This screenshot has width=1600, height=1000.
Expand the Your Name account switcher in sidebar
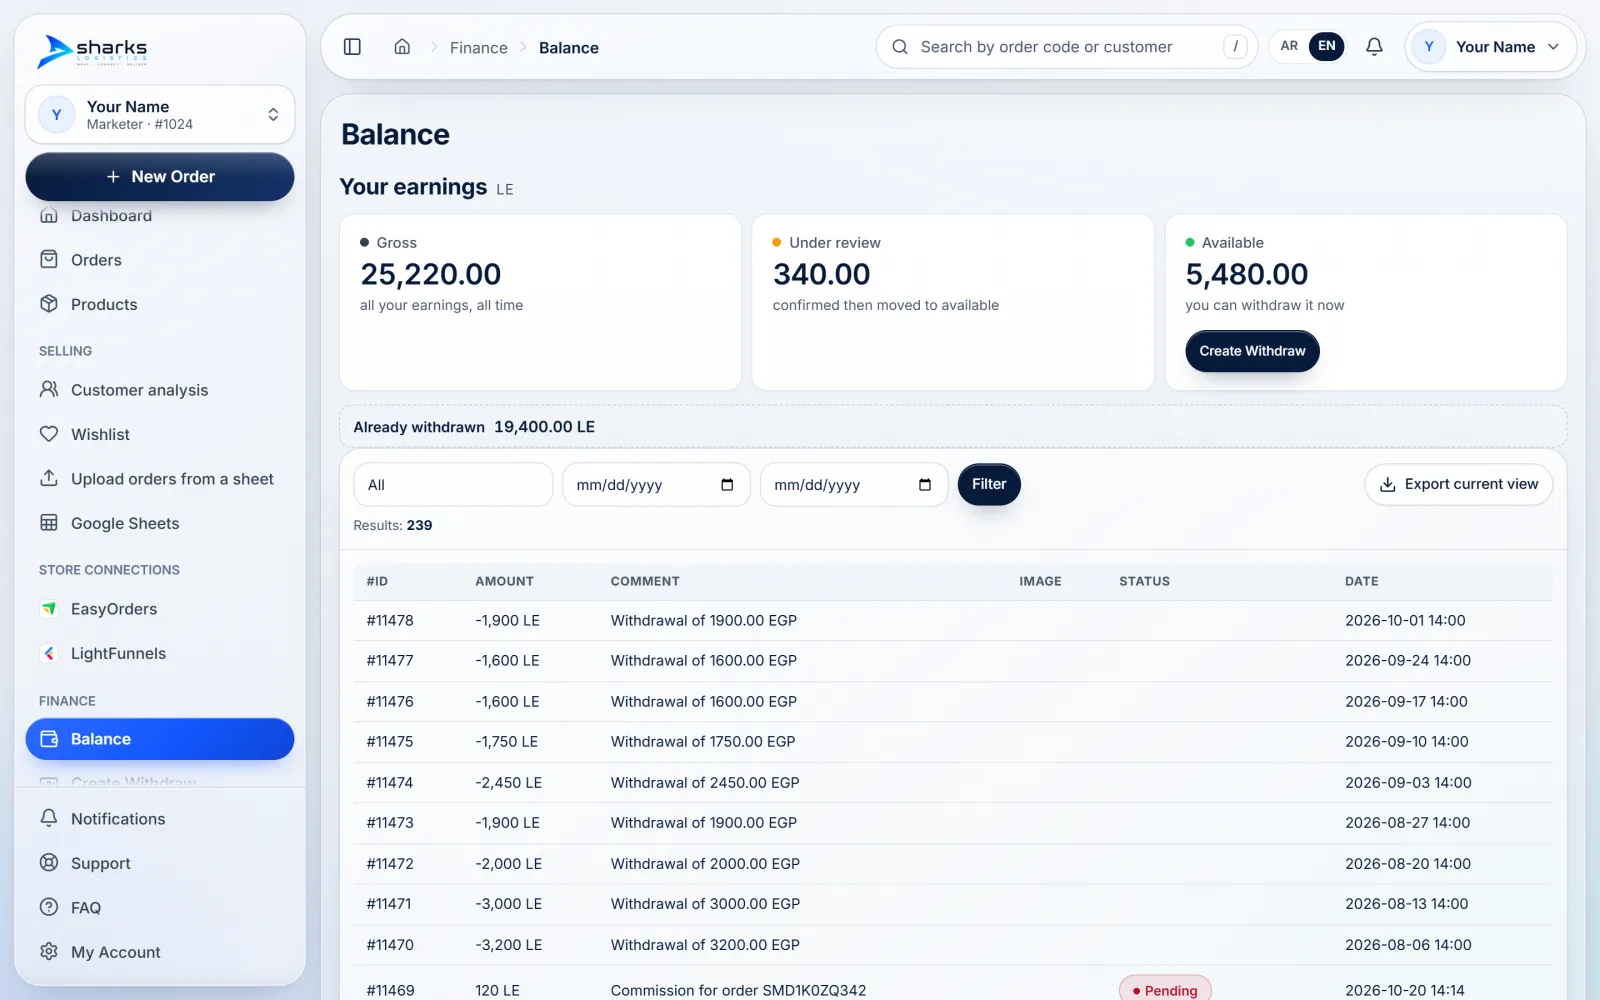click(x=160, y=115)
